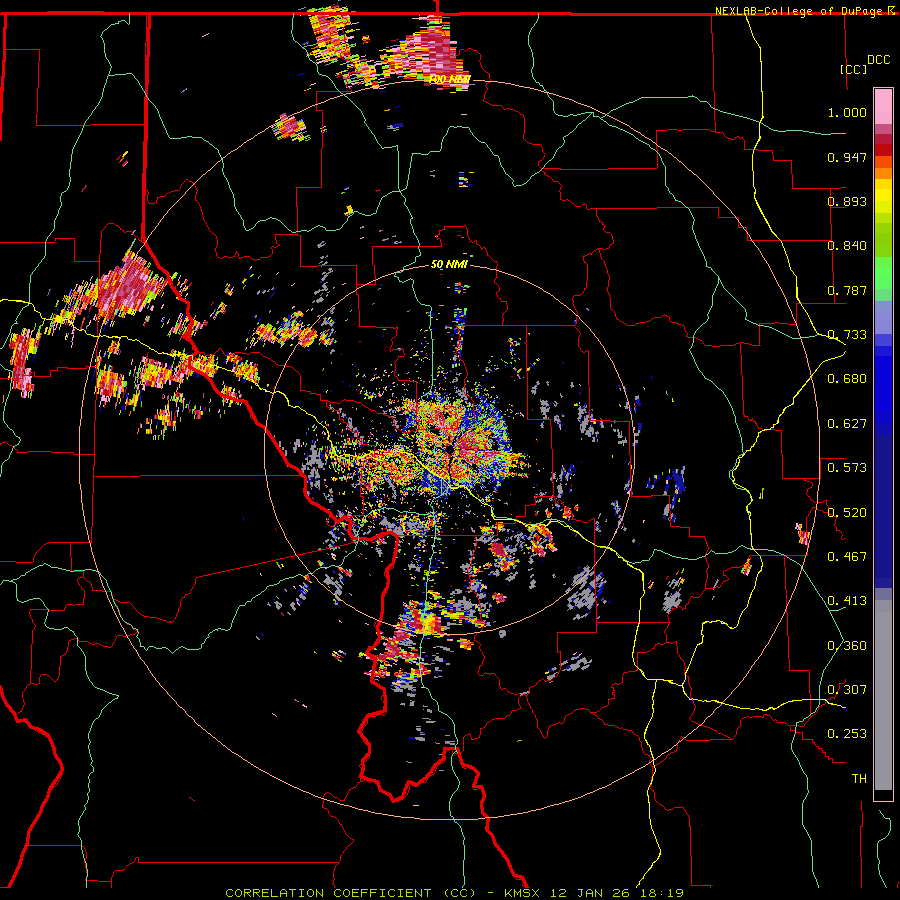
Task: Select the 0.573 scale value
Action: click(847, 468)
